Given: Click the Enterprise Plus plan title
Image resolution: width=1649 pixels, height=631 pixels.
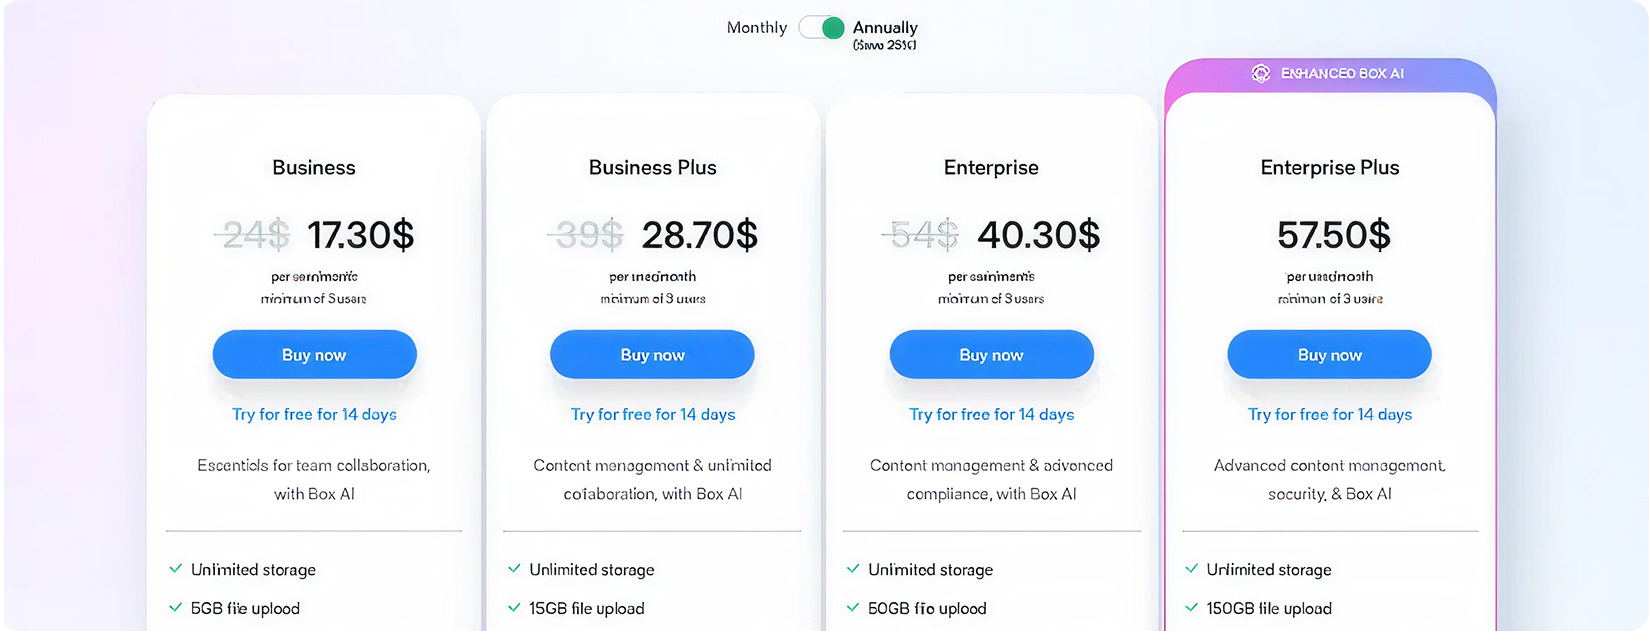Looking at the screenshot, I should click(x=1329, y=168).
